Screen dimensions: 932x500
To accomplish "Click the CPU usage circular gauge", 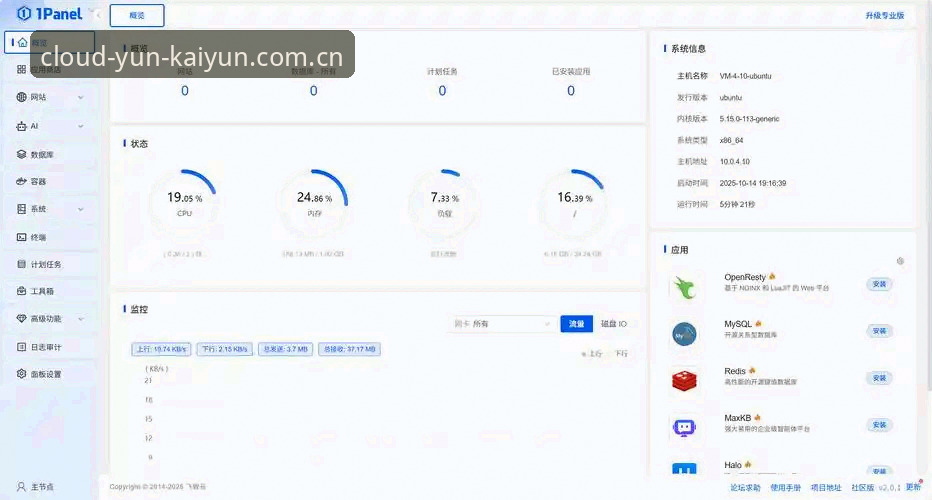I will pyautogui.click(x=184, y=203).
